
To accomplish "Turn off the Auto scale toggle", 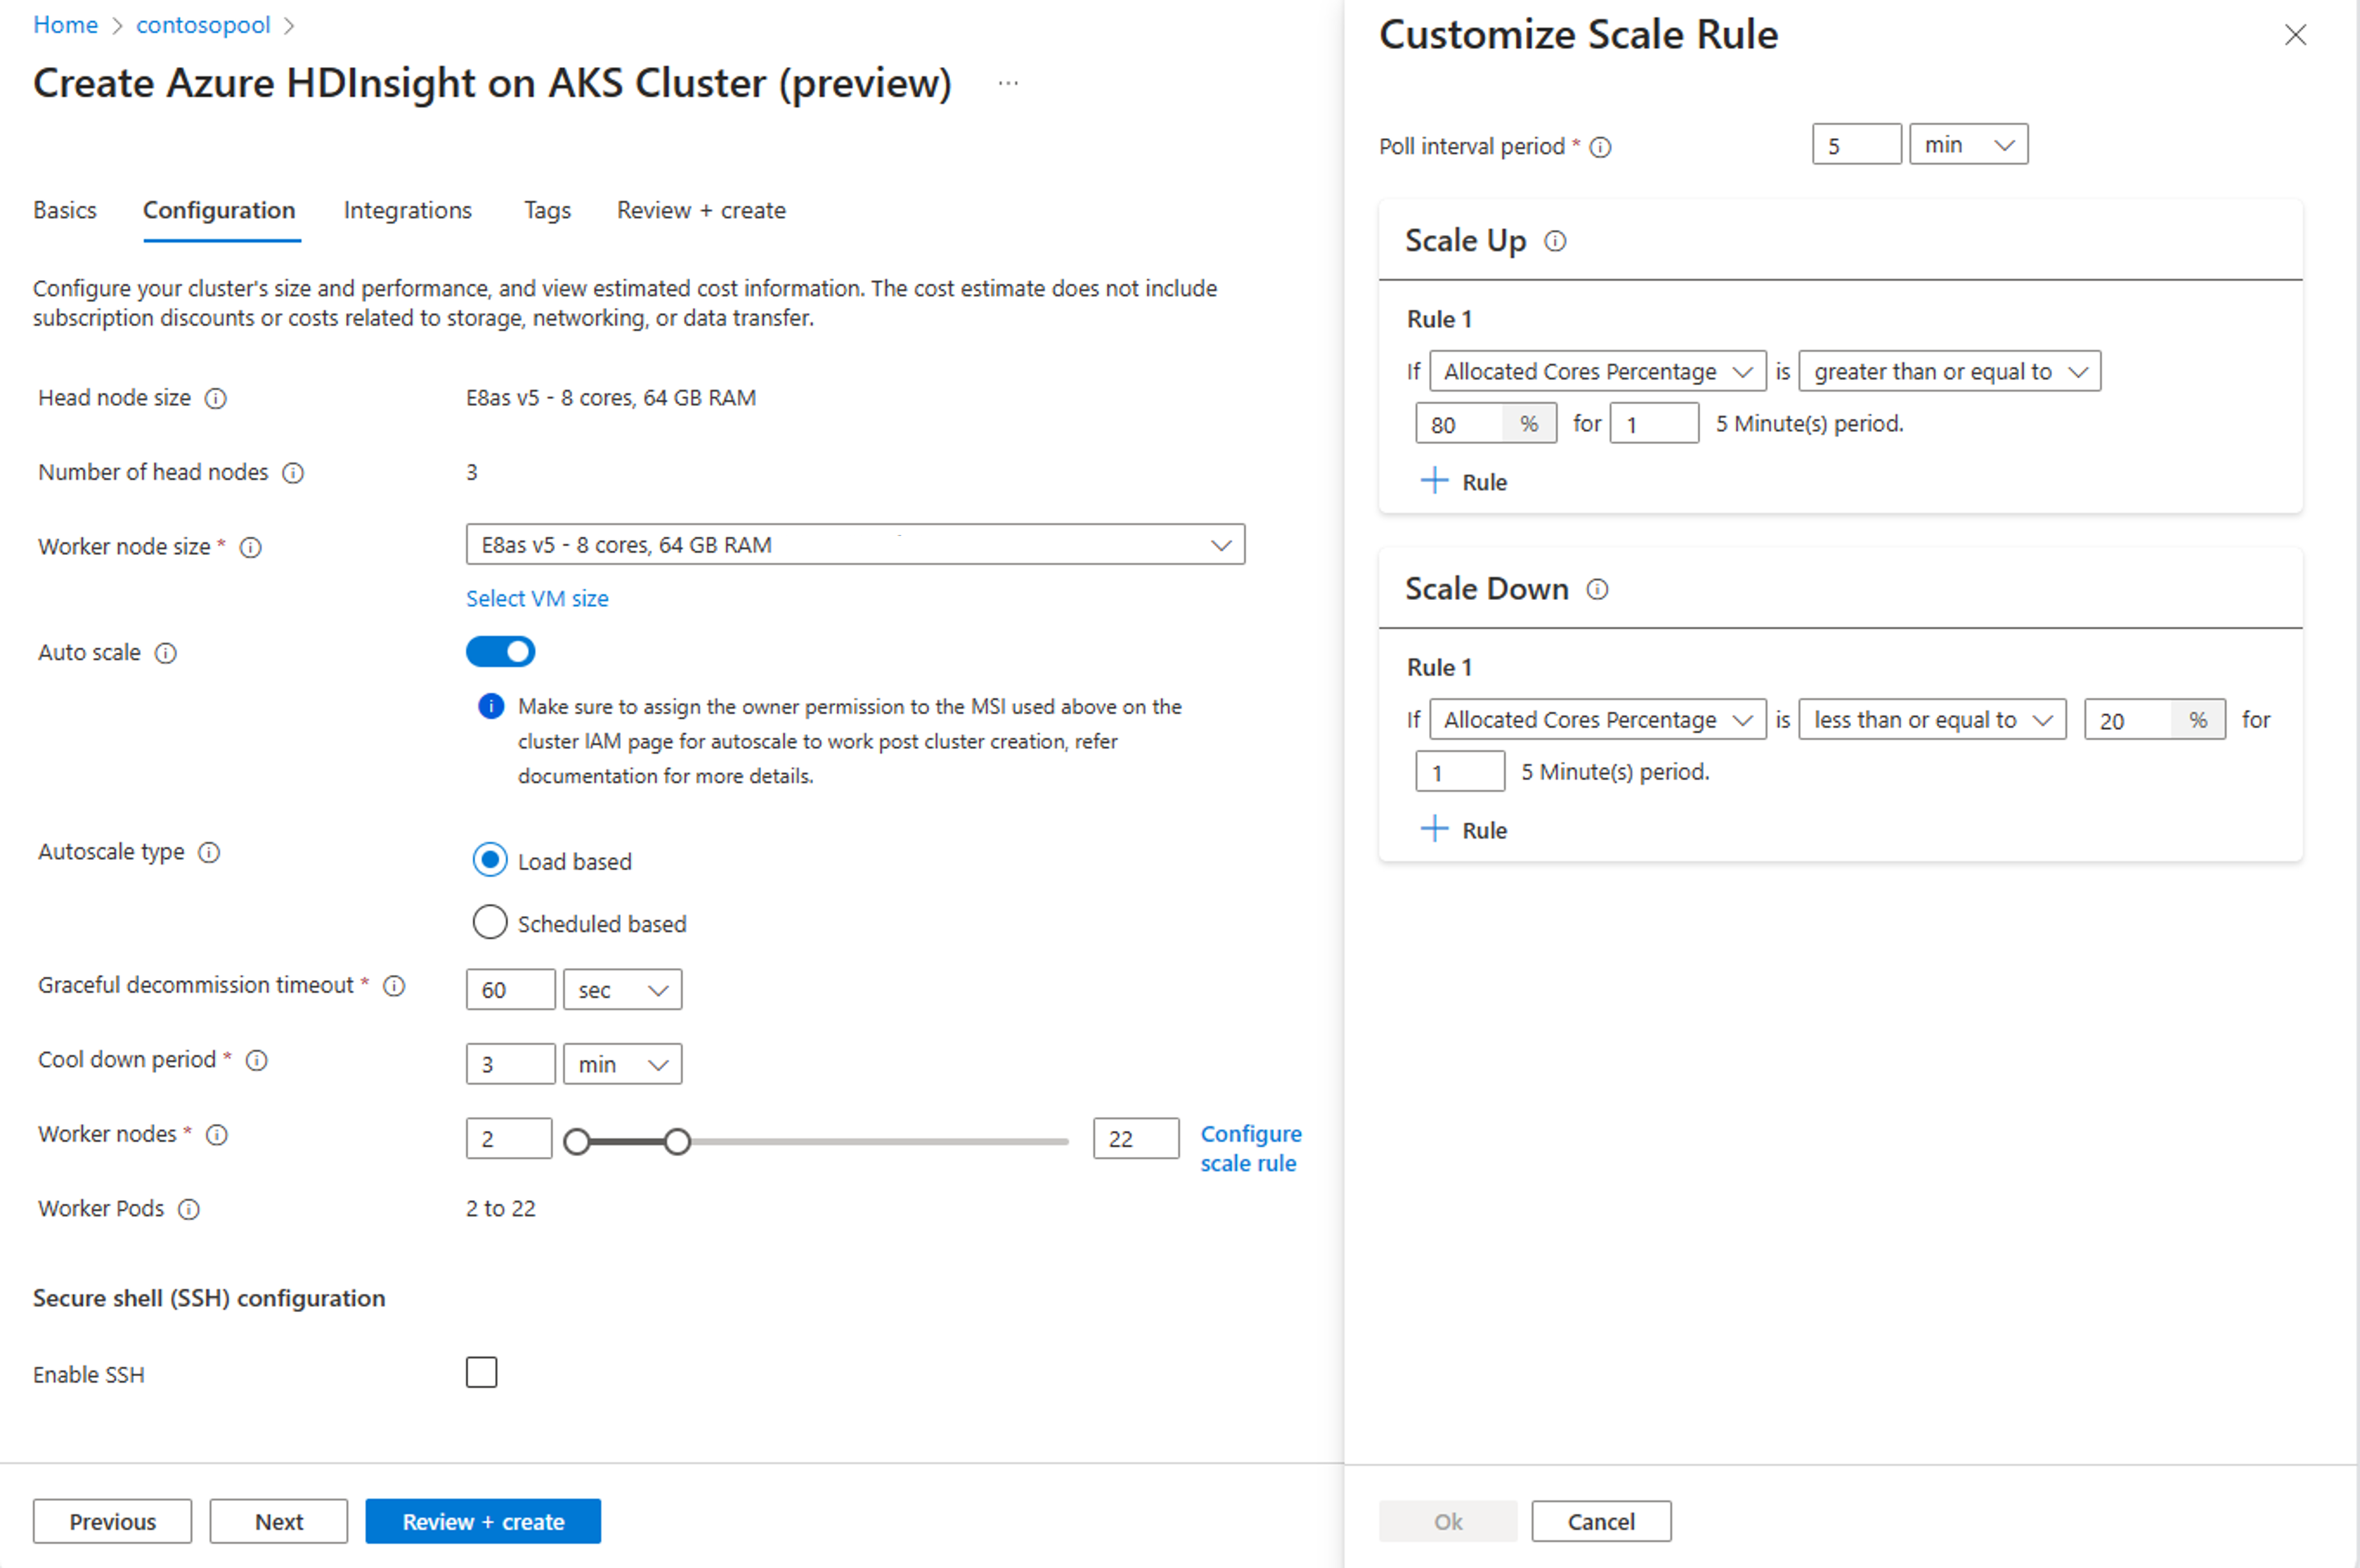I will pos(501,652).
